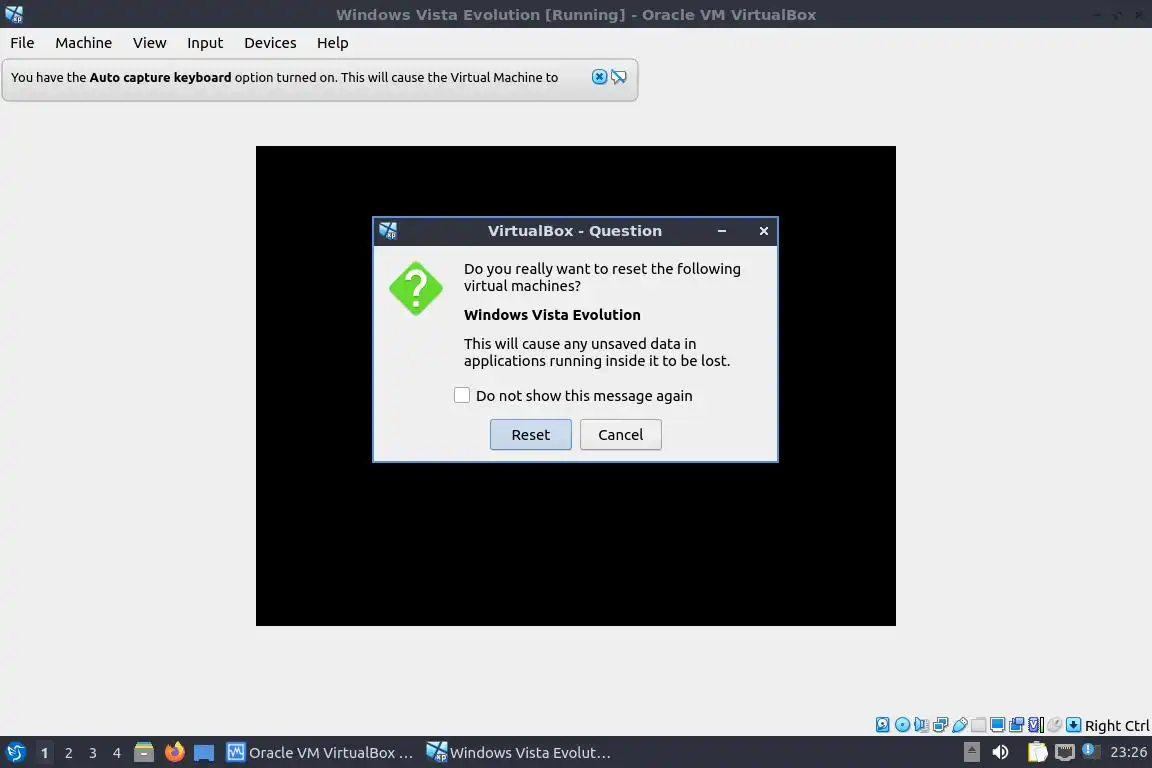Image resolution: width=1152 pixels, height=768 pixels.
Task: Minimize the VirtualBox Question dialog
Action: pyautogui.click(x=721, y=231)
